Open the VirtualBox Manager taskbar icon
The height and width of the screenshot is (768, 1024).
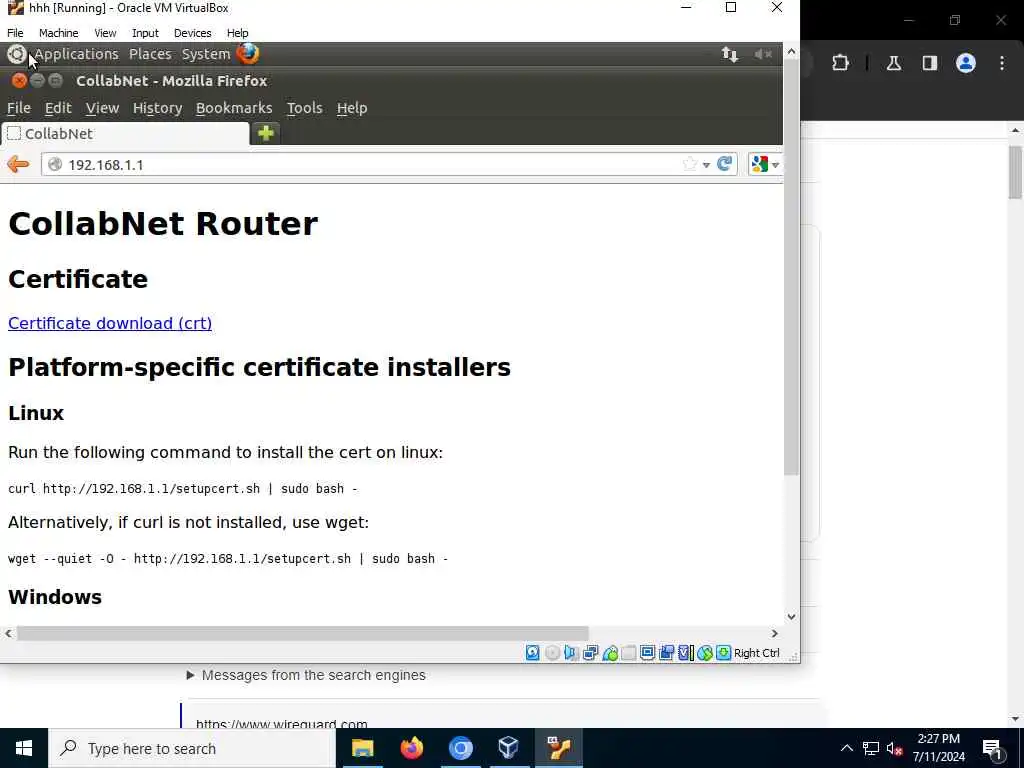(x=509, y=748)
